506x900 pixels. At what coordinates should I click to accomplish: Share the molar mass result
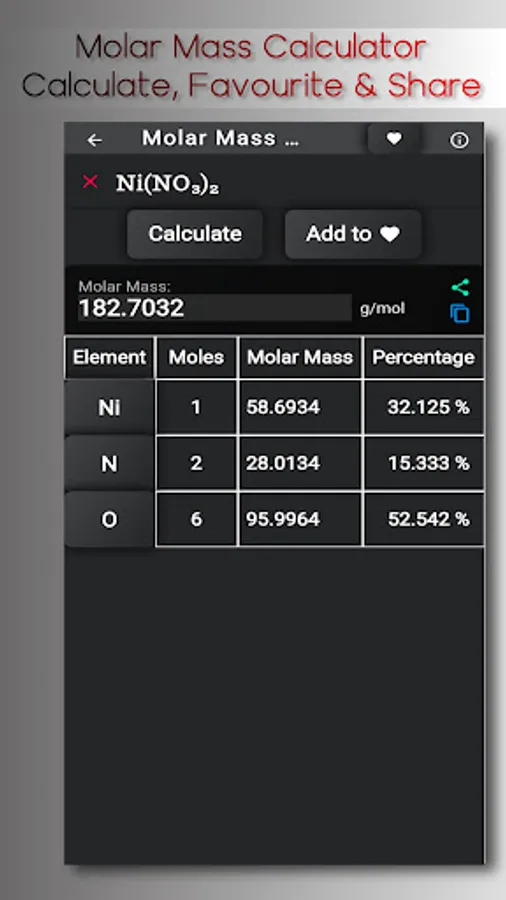pos(460,288)
